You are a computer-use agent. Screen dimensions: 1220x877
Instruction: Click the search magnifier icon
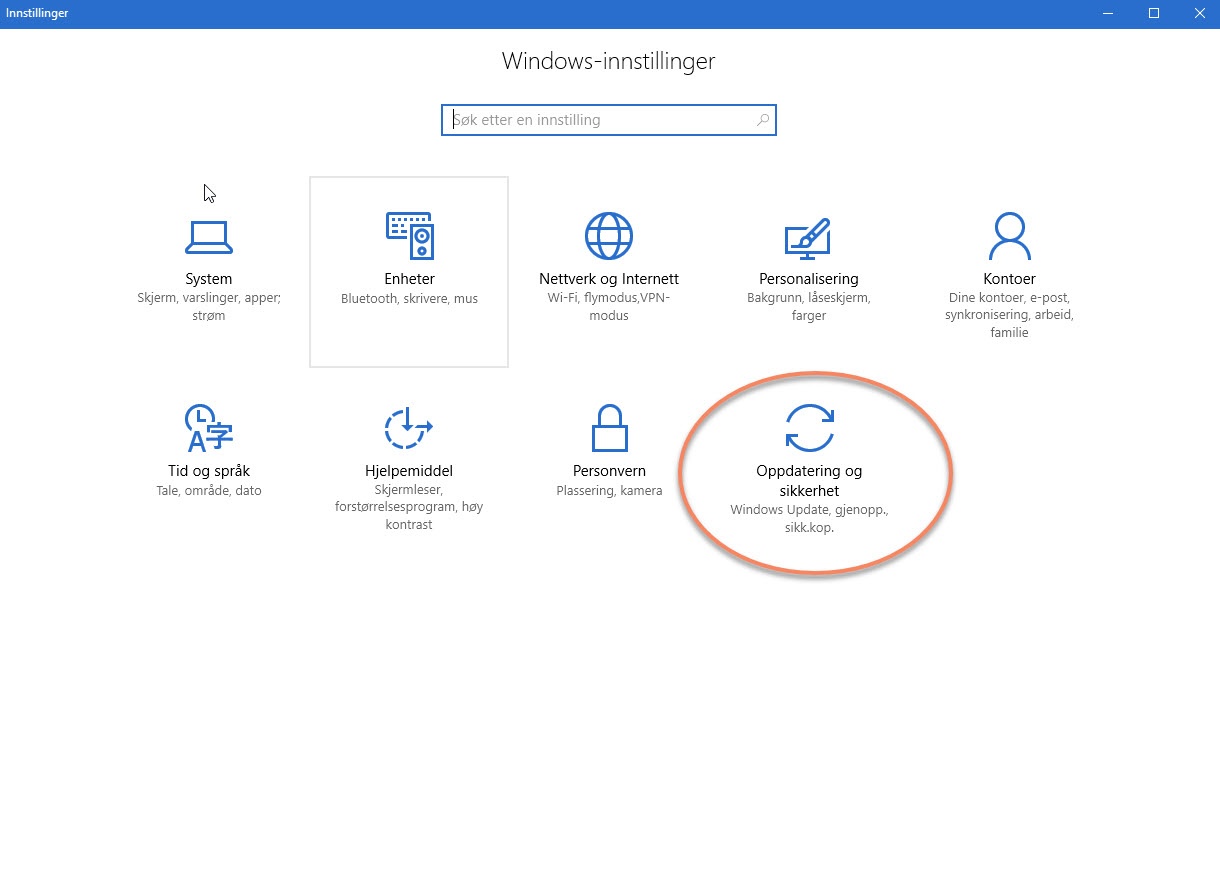pyautogui.click(x=763, y=120)
